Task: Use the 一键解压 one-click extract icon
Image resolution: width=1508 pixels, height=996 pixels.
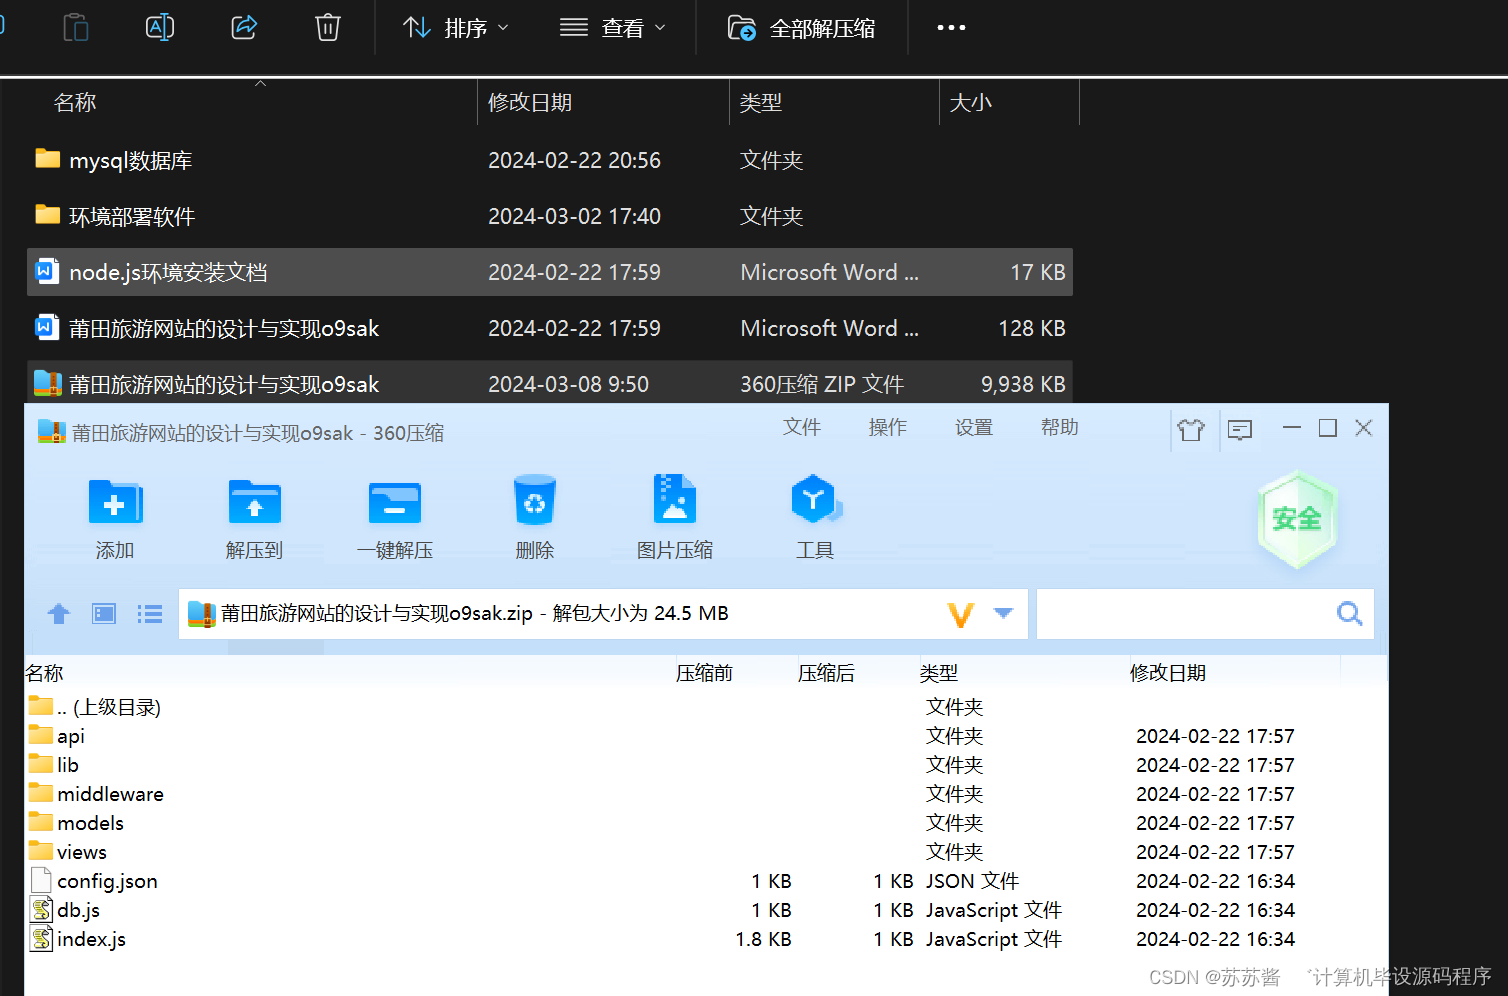Action: [394, 515]
